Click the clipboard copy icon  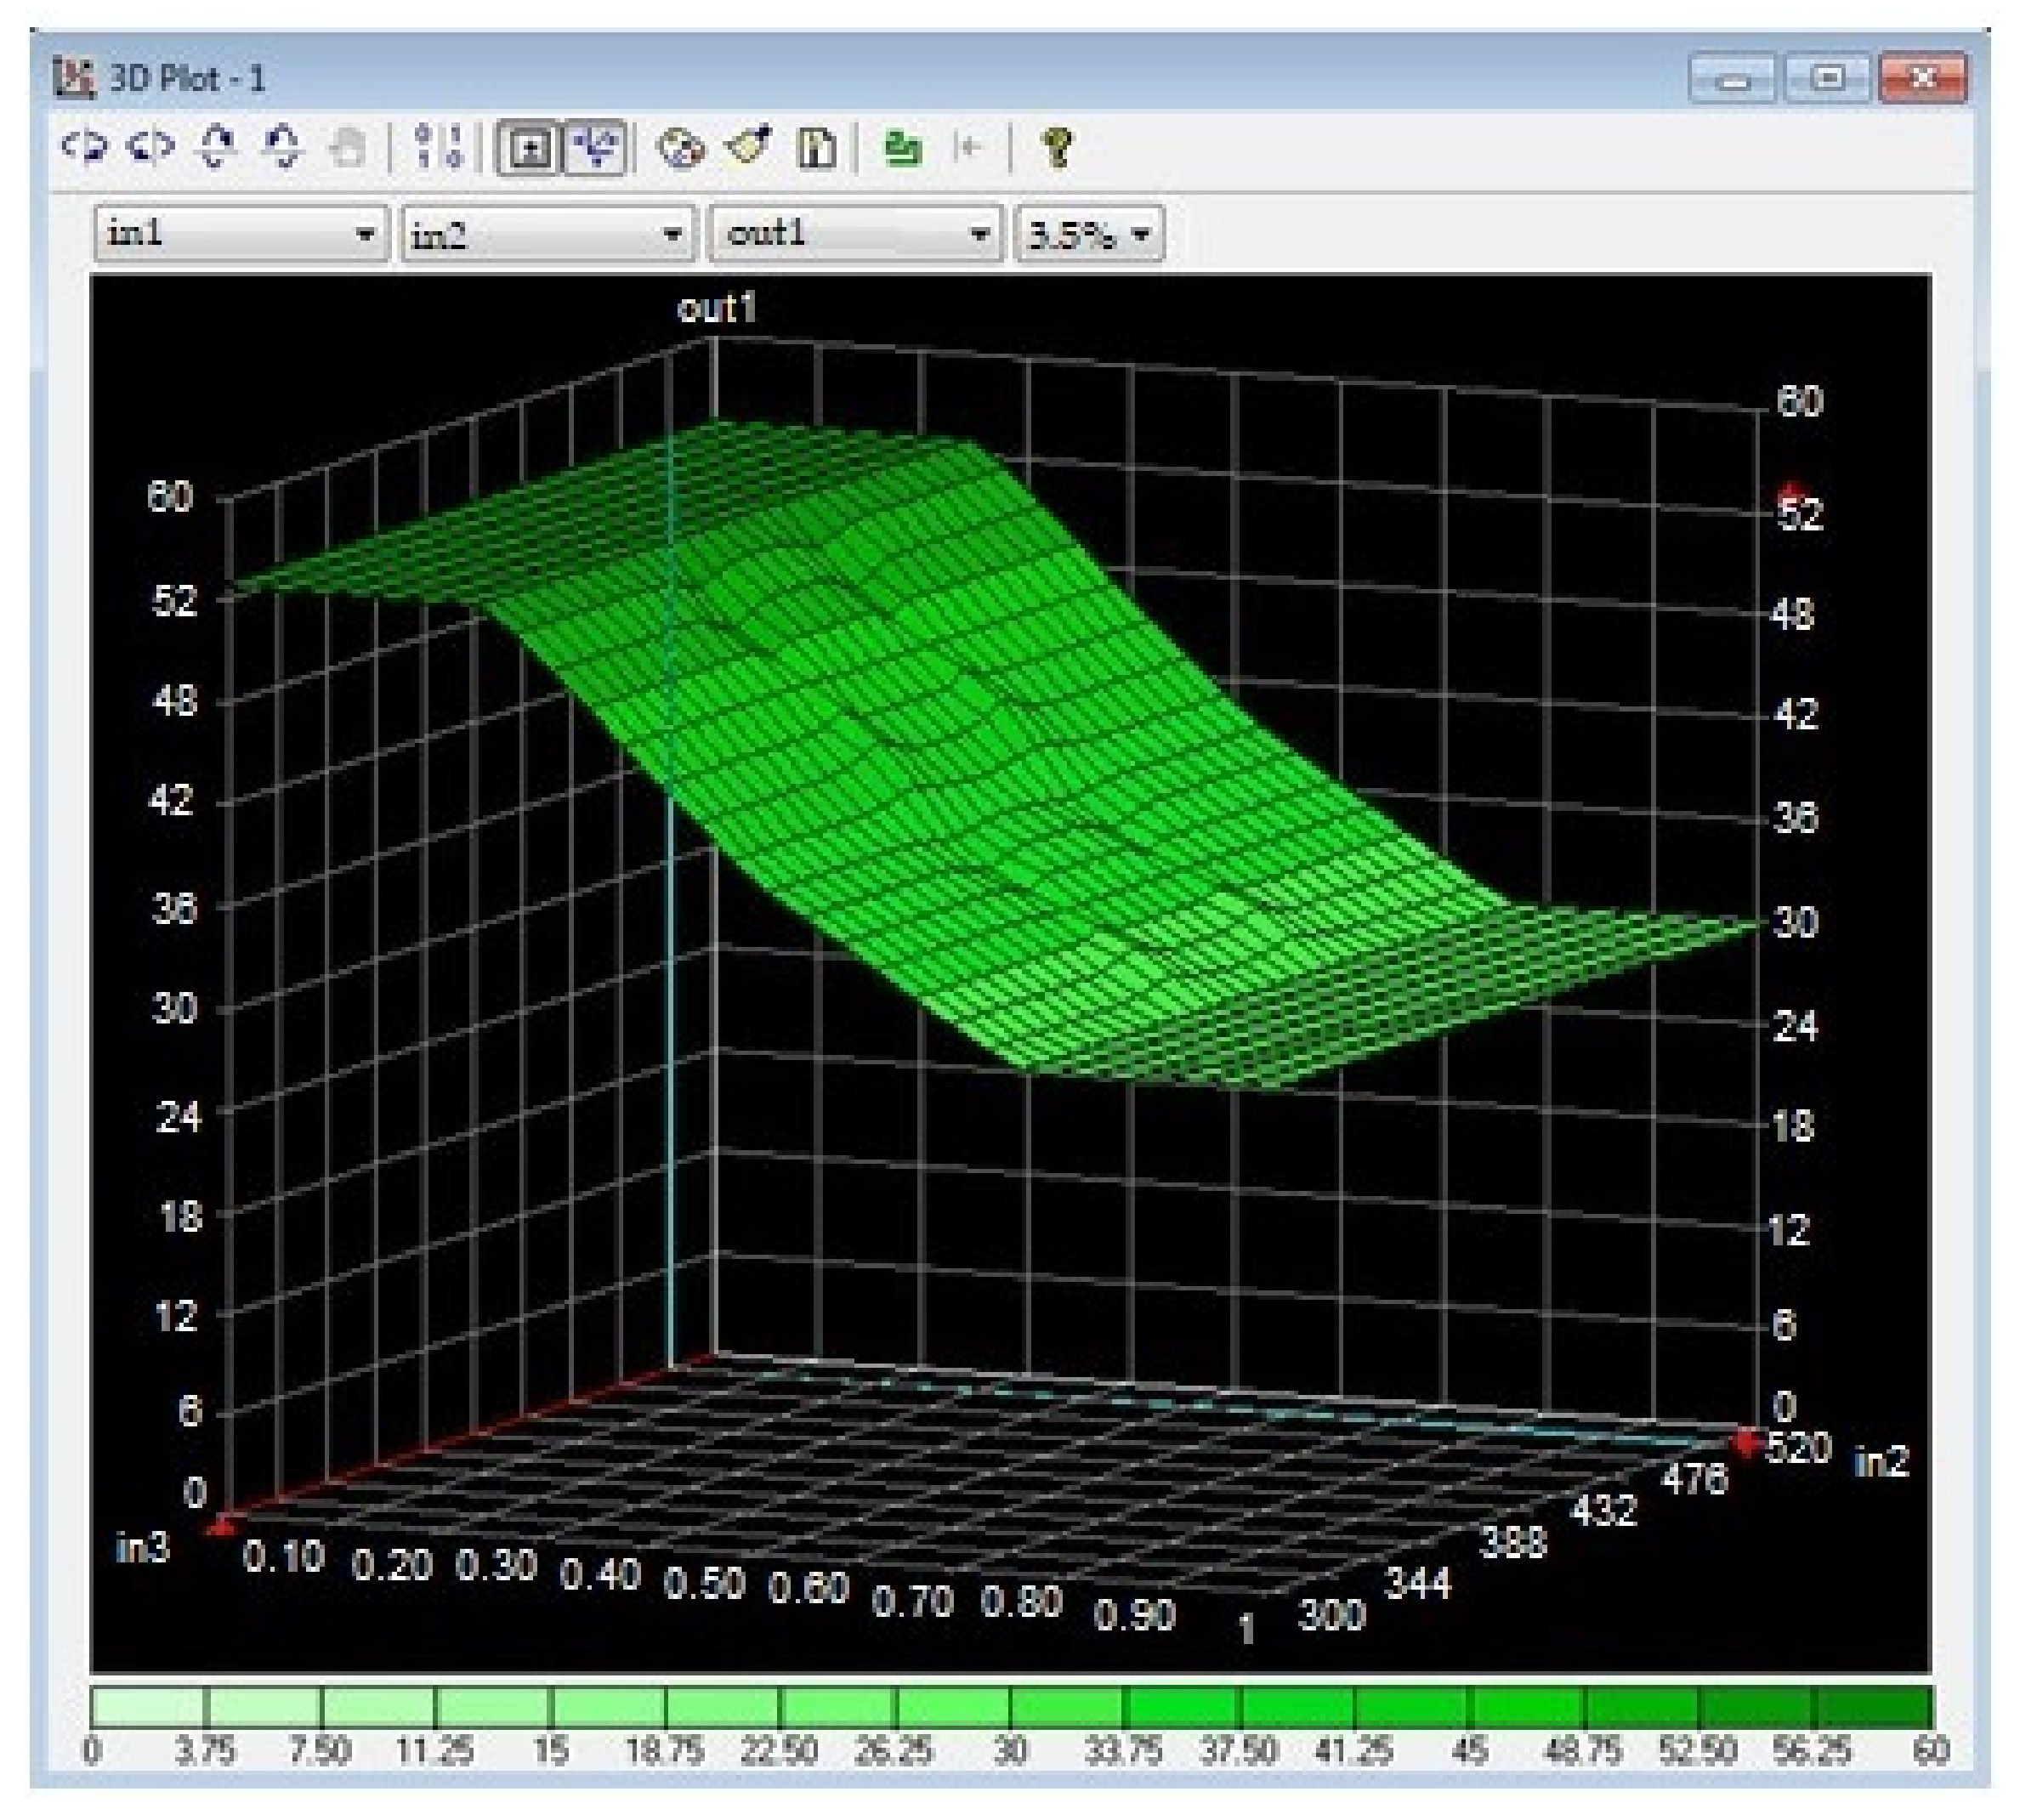[x=816, y=148]
